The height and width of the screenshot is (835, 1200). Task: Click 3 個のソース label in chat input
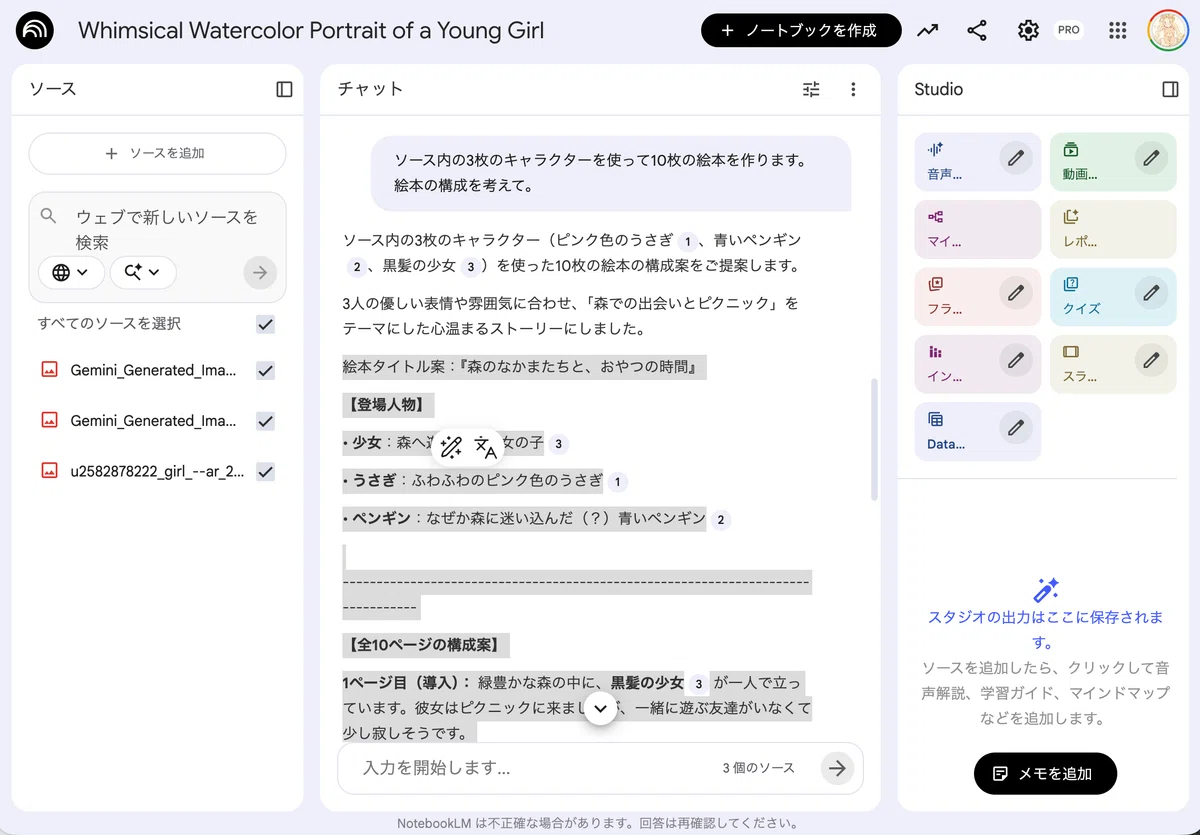pos(758,768)
